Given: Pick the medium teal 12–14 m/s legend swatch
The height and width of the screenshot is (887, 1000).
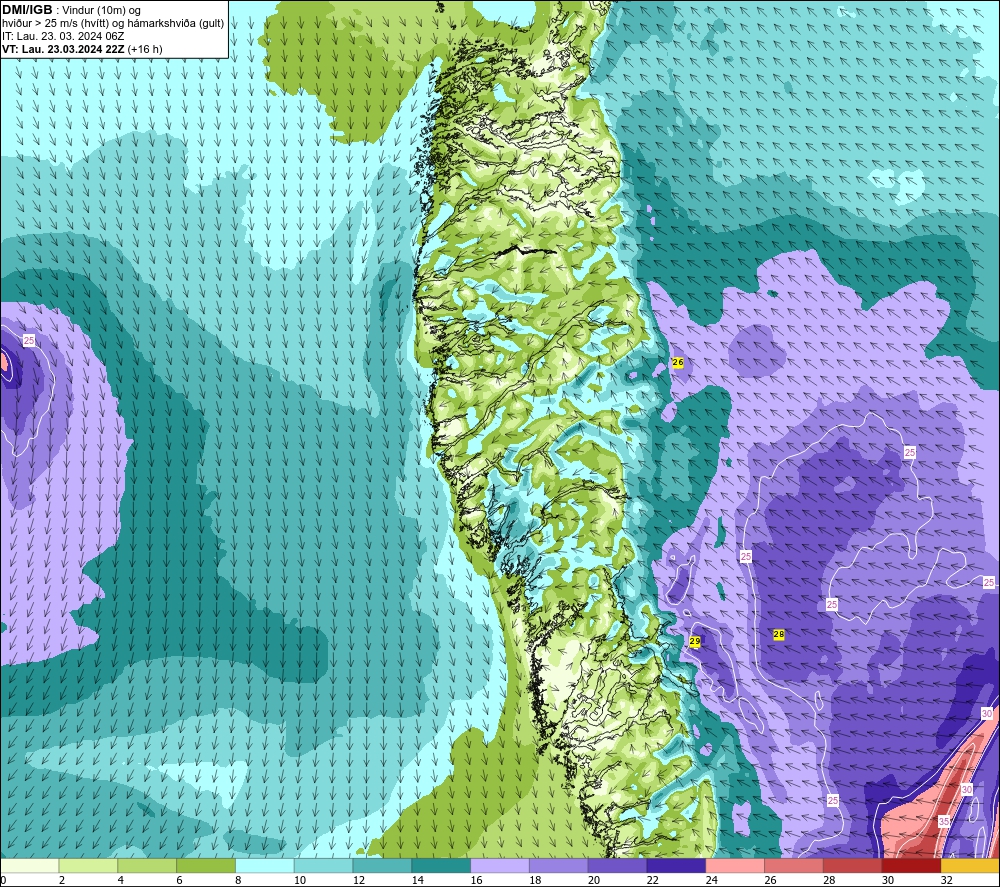Looking at the screenshot, I should tap(382, 865).
